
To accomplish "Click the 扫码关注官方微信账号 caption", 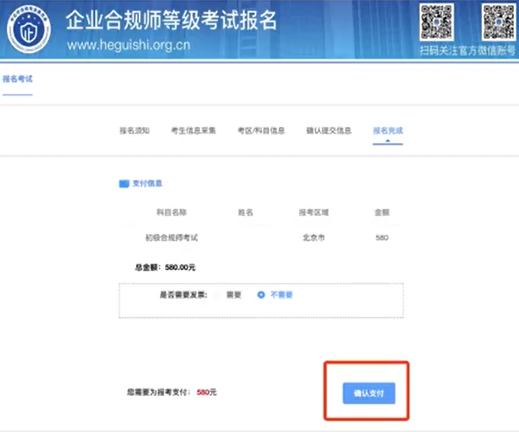I will [468, 51].
